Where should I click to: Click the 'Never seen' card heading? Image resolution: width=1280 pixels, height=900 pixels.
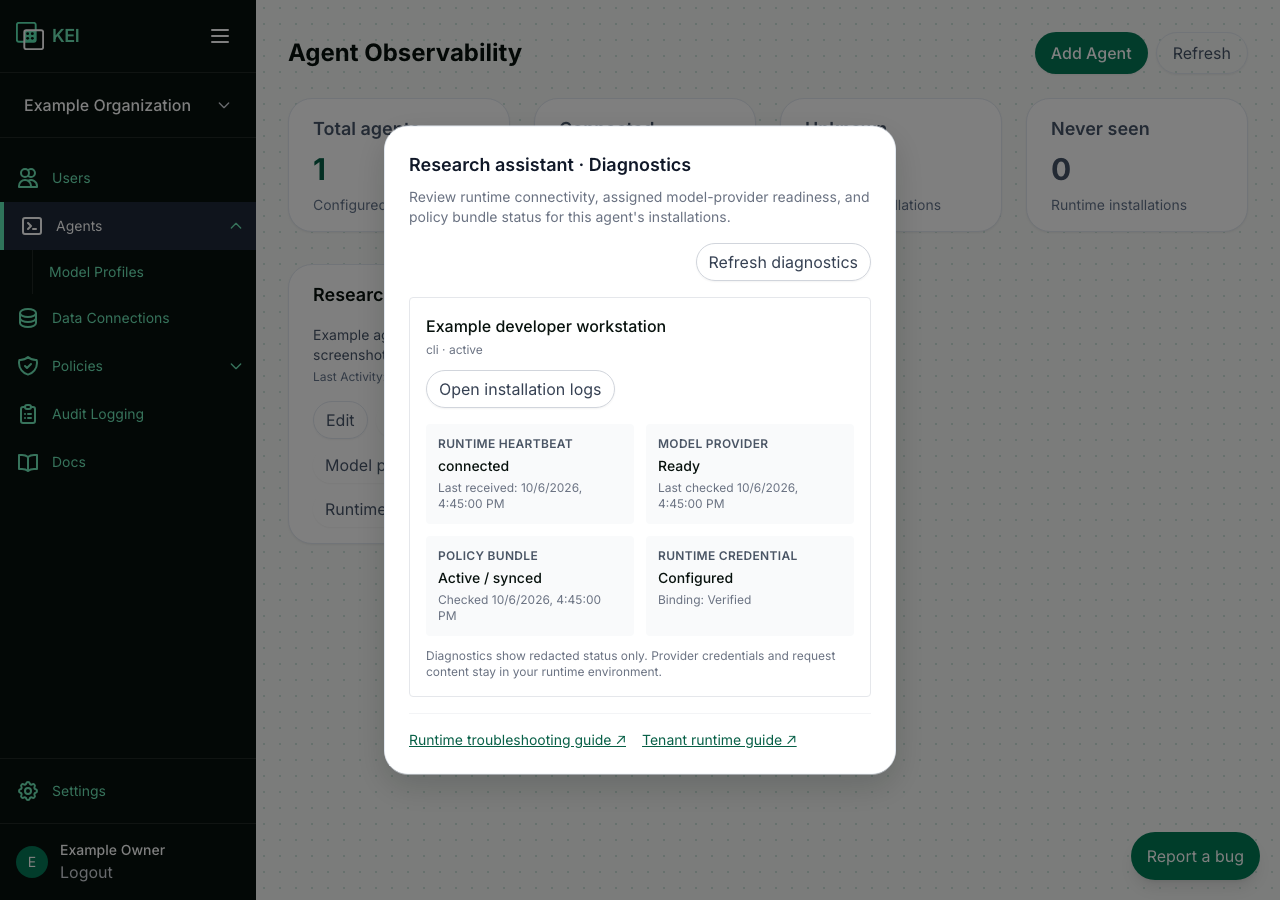coord(1100,129)
